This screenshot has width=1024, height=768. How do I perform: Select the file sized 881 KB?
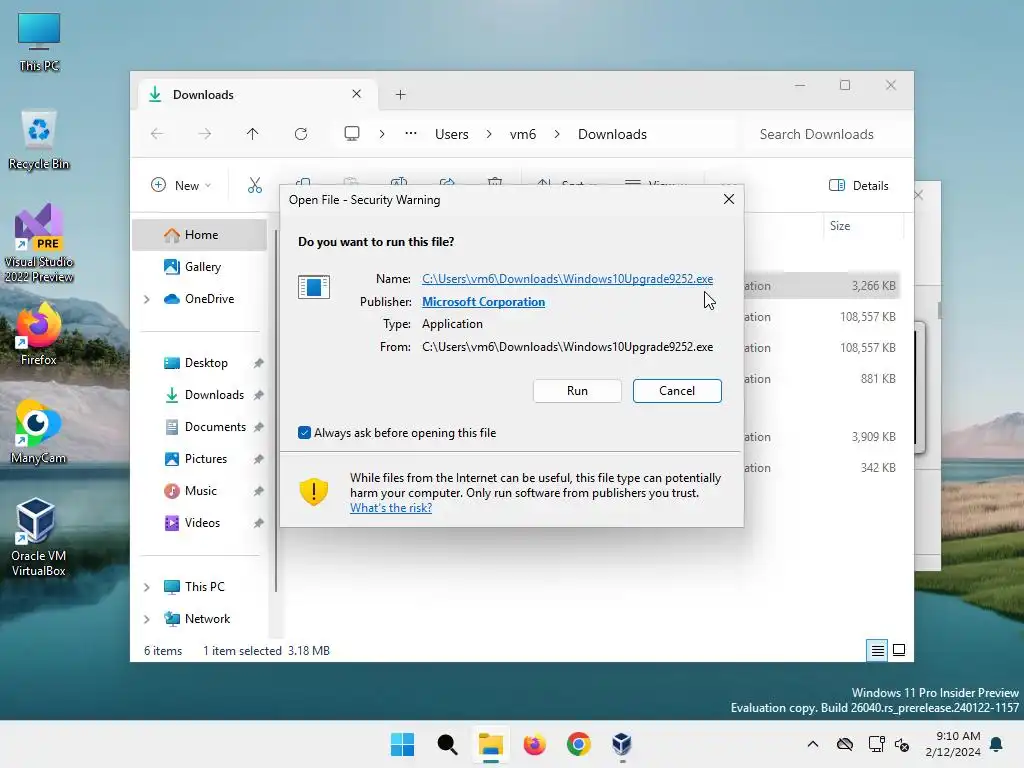[x=822, y=379]
